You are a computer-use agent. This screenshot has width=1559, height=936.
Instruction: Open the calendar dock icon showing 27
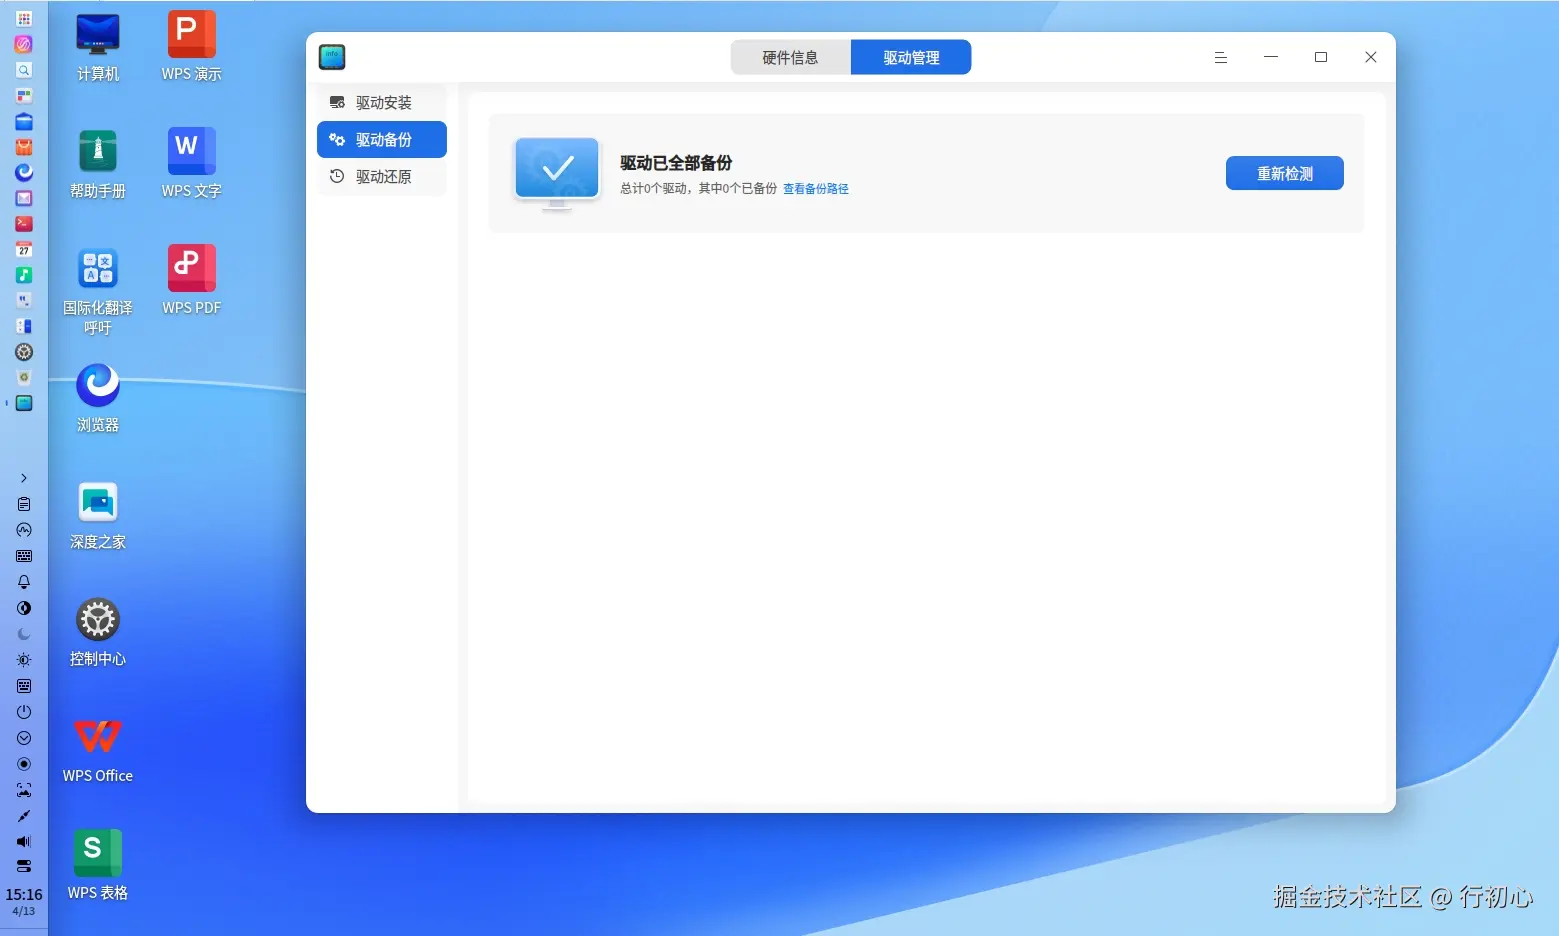click(24, 249)
